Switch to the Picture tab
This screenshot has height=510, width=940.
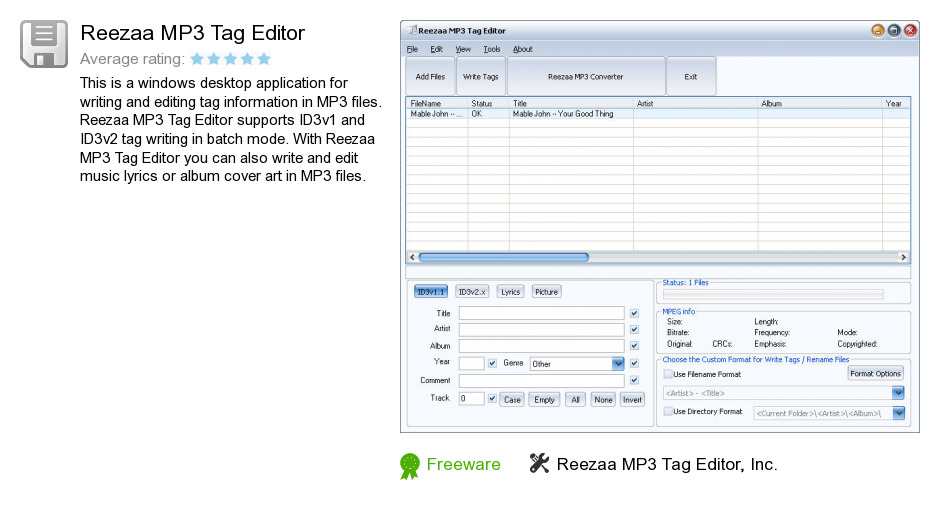[546, 292]
